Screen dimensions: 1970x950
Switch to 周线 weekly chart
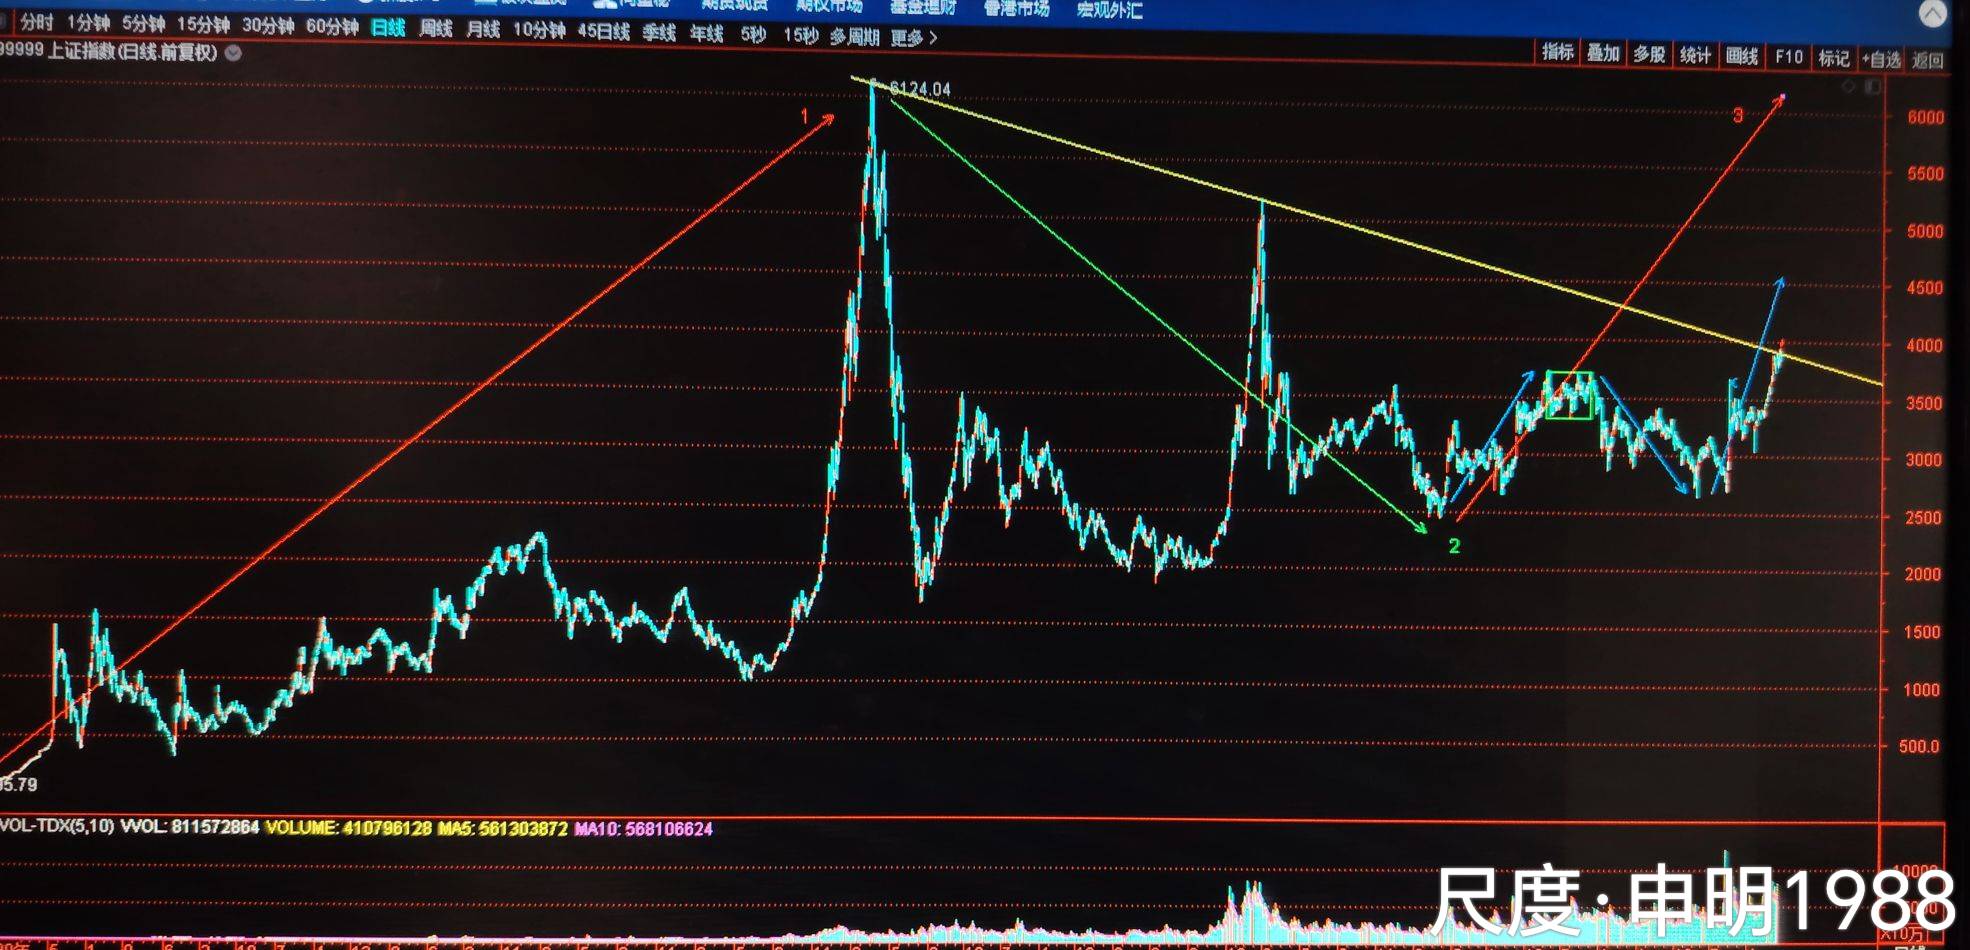[435, 29]
